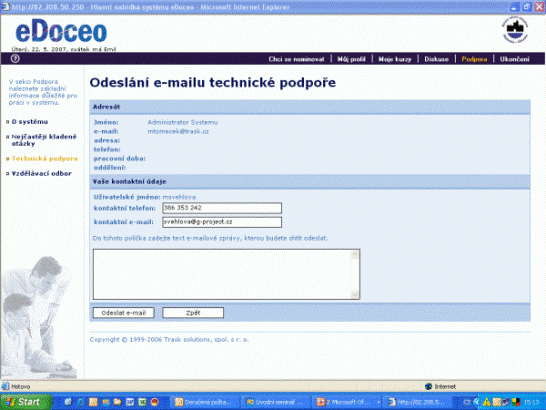Image resolution: width=546 pixels, height=410 pixels.
Task: Open the Moje kurzy menu item
Action: coord(395,59)
